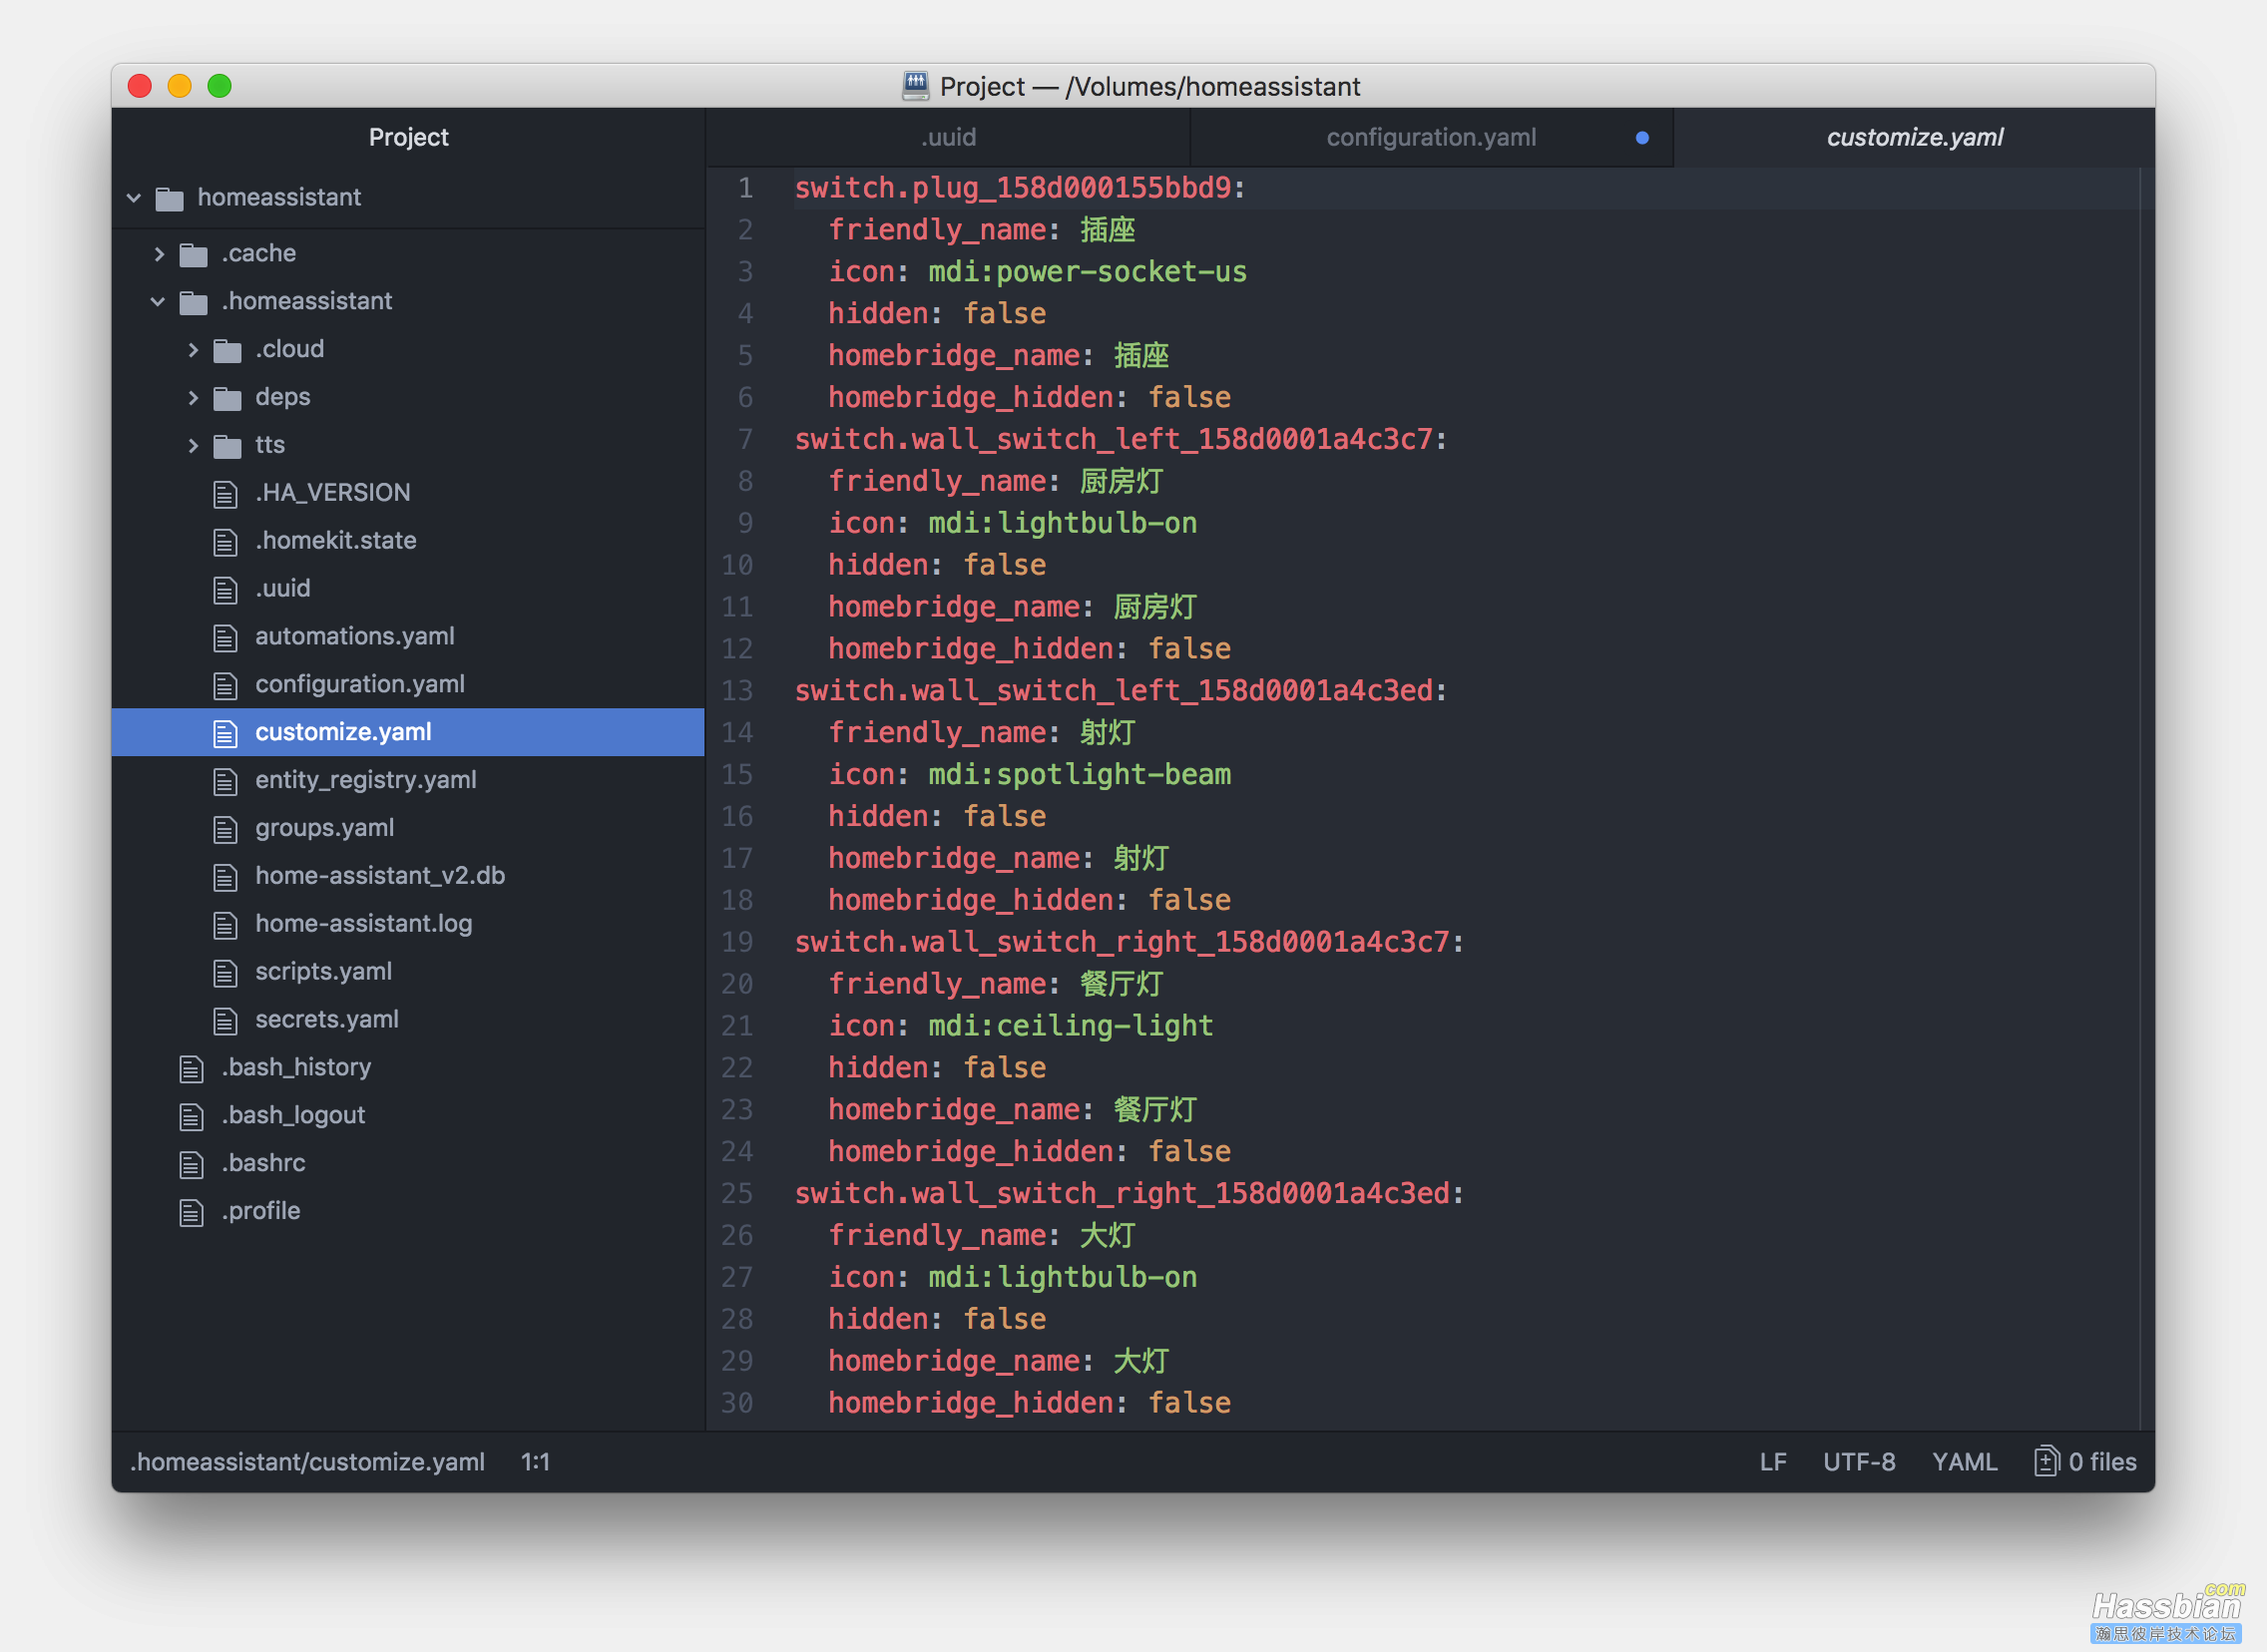
Task: Click the Project panel header
Action: 408,138
